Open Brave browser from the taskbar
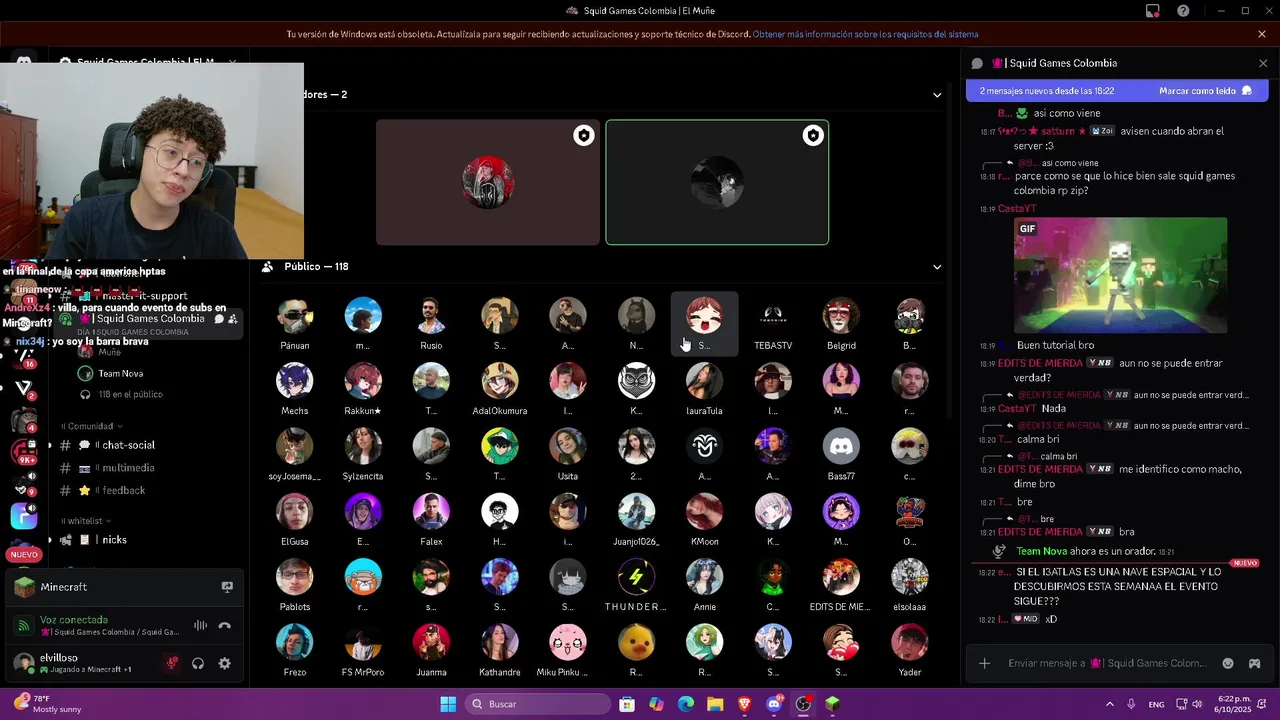The width and height of the screenshot is (1280, 720). coord(744,704)
